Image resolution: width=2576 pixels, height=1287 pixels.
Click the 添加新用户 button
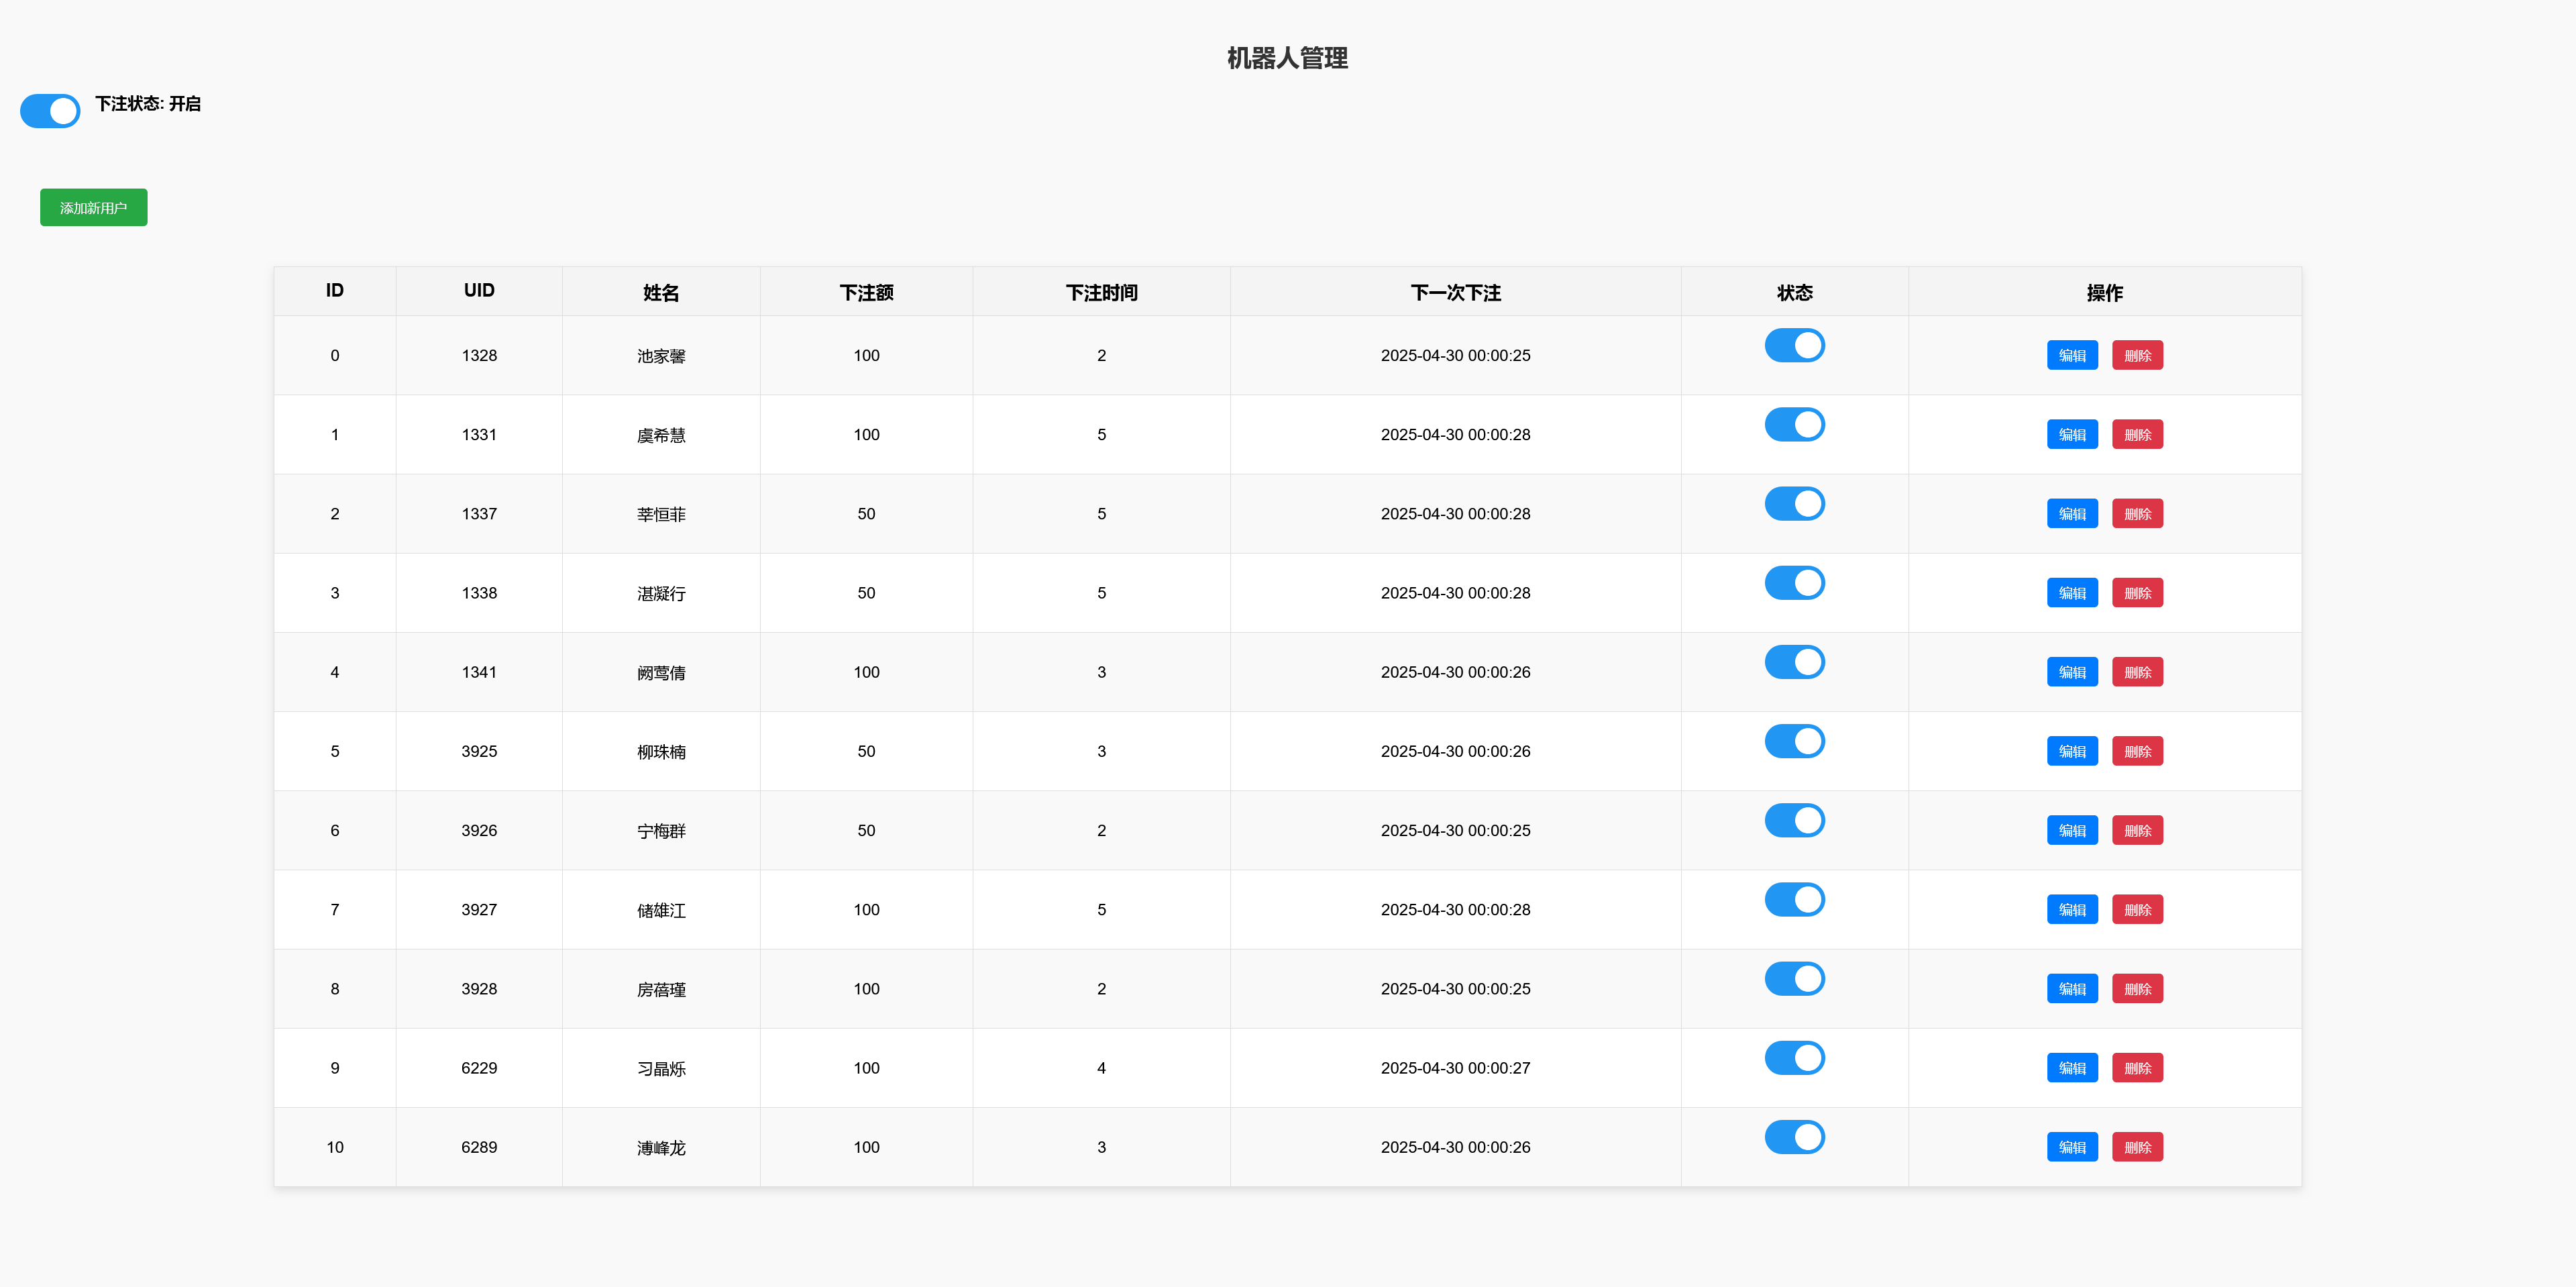93,208
